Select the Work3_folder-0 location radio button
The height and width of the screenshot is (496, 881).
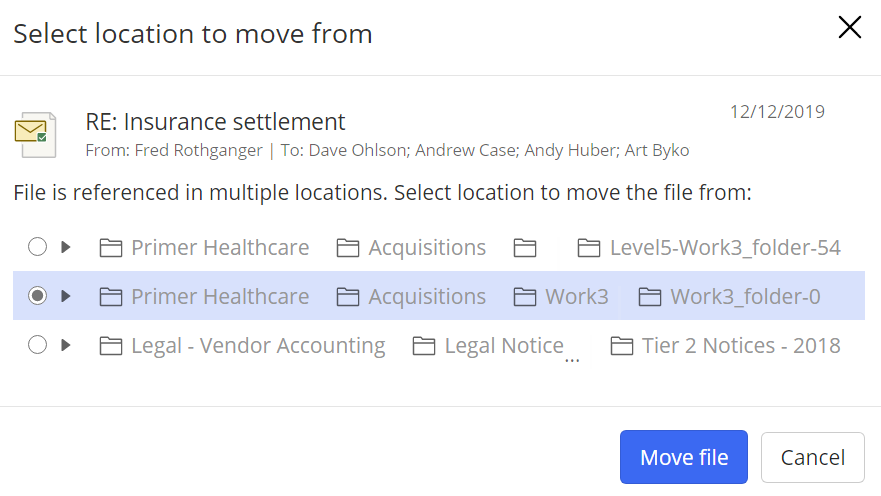pyautogui.click(x=37, y=296)
